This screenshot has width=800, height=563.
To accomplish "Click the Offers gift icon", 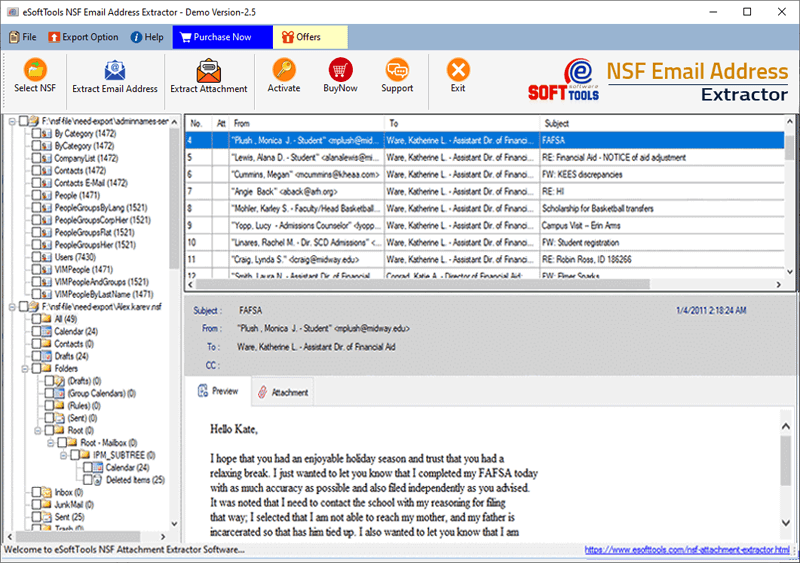I will (x=287, y=37).
